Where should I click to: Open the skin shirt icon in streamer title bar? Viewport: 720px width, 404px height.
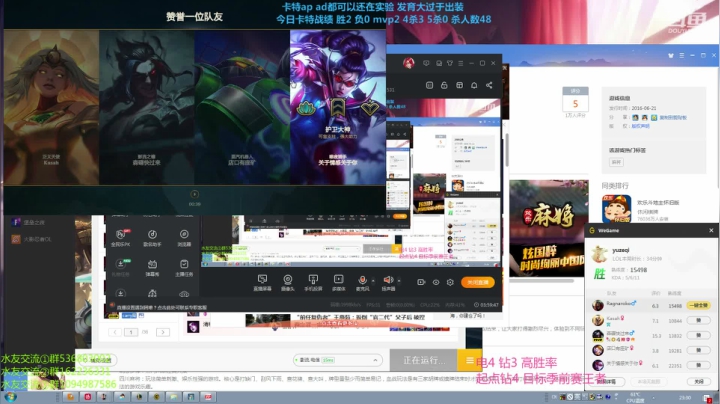pos(450,63)
